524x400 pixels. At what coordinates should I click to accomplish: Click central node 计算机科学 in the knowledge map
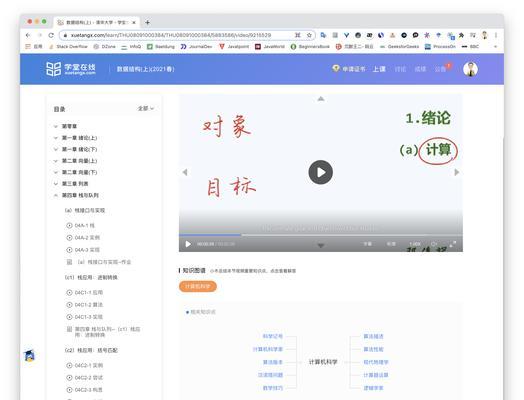coord(323,362)
